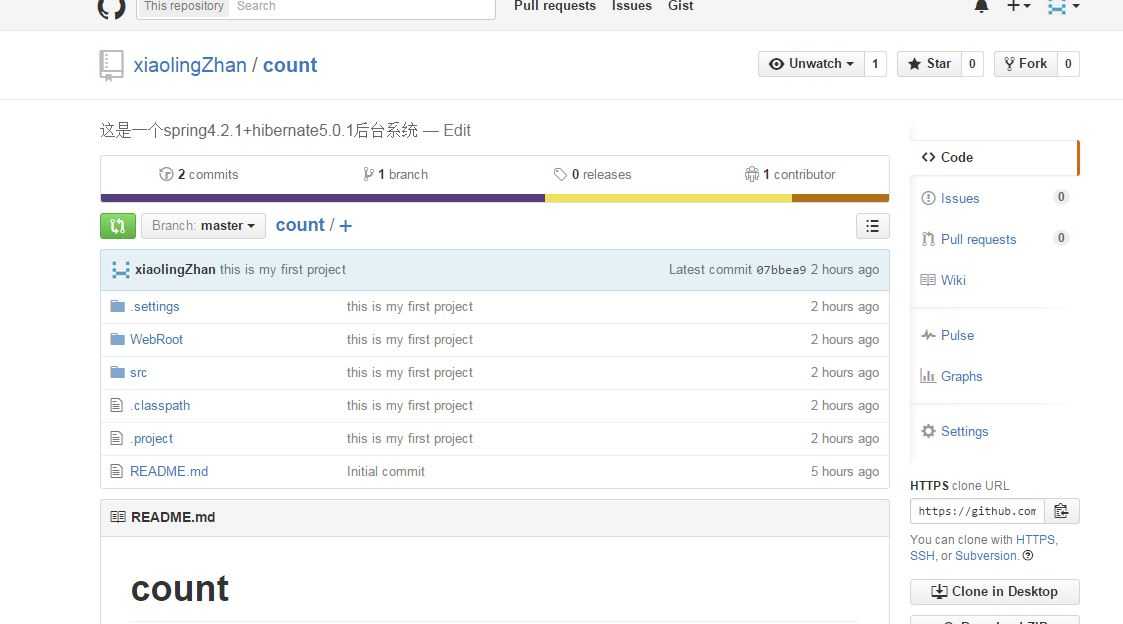Open Issues in the top navigation
1123x624 pixels.
click(x=632, y=6)
